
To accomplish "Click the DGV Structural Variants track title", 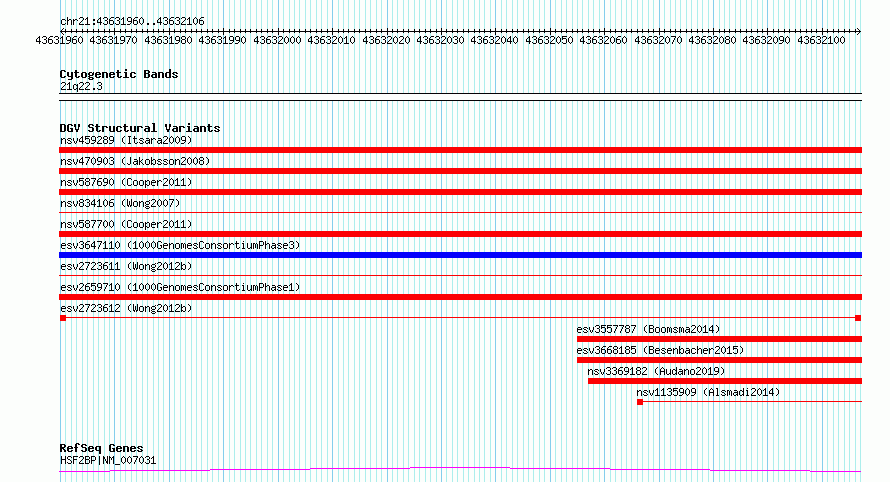I will [x=140, y=128].
